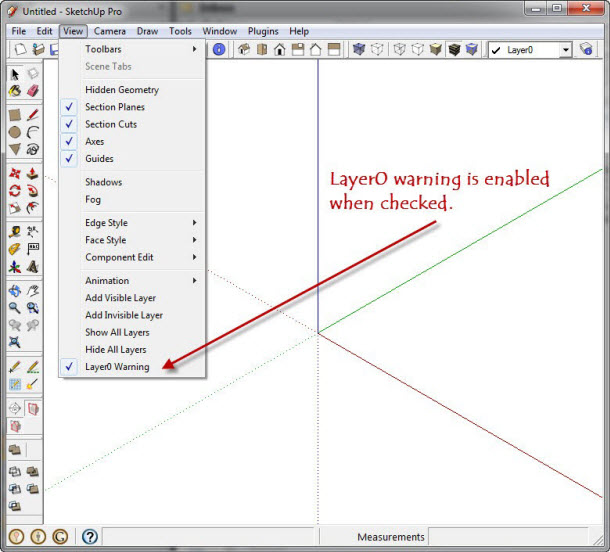Uncheck Guides in View menu

coord(132,158)
